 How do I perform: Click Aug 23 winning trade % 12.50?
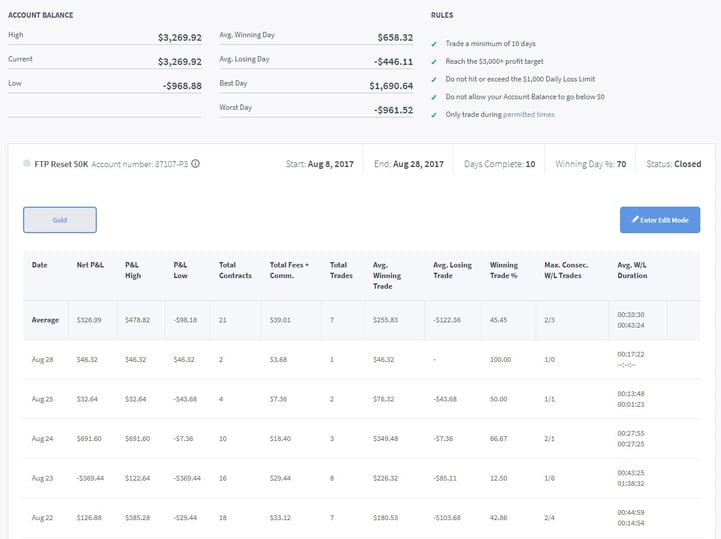[498, 478]
